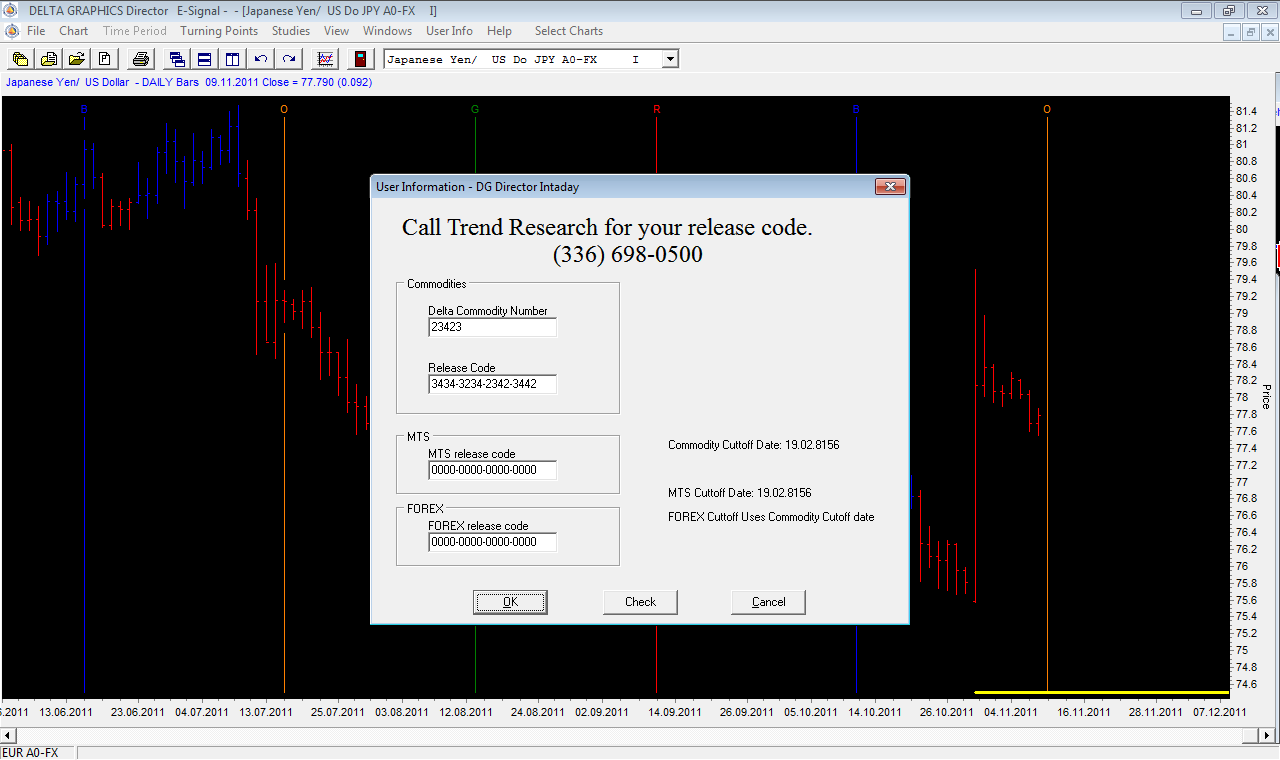This screenshot has width=1280, height=760.
Task: Click the FOREX release code field
Action: tap(491, 542)
